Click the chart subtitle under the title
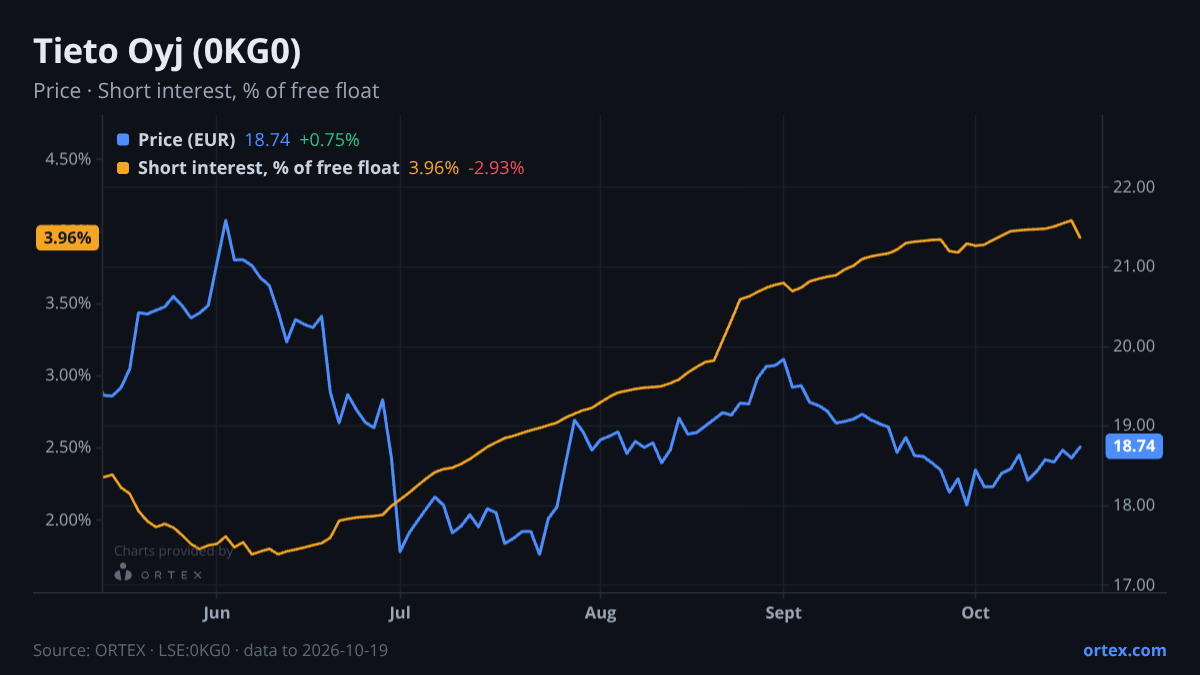This screenshot has width=1200, height=675. tap(206, 91)
